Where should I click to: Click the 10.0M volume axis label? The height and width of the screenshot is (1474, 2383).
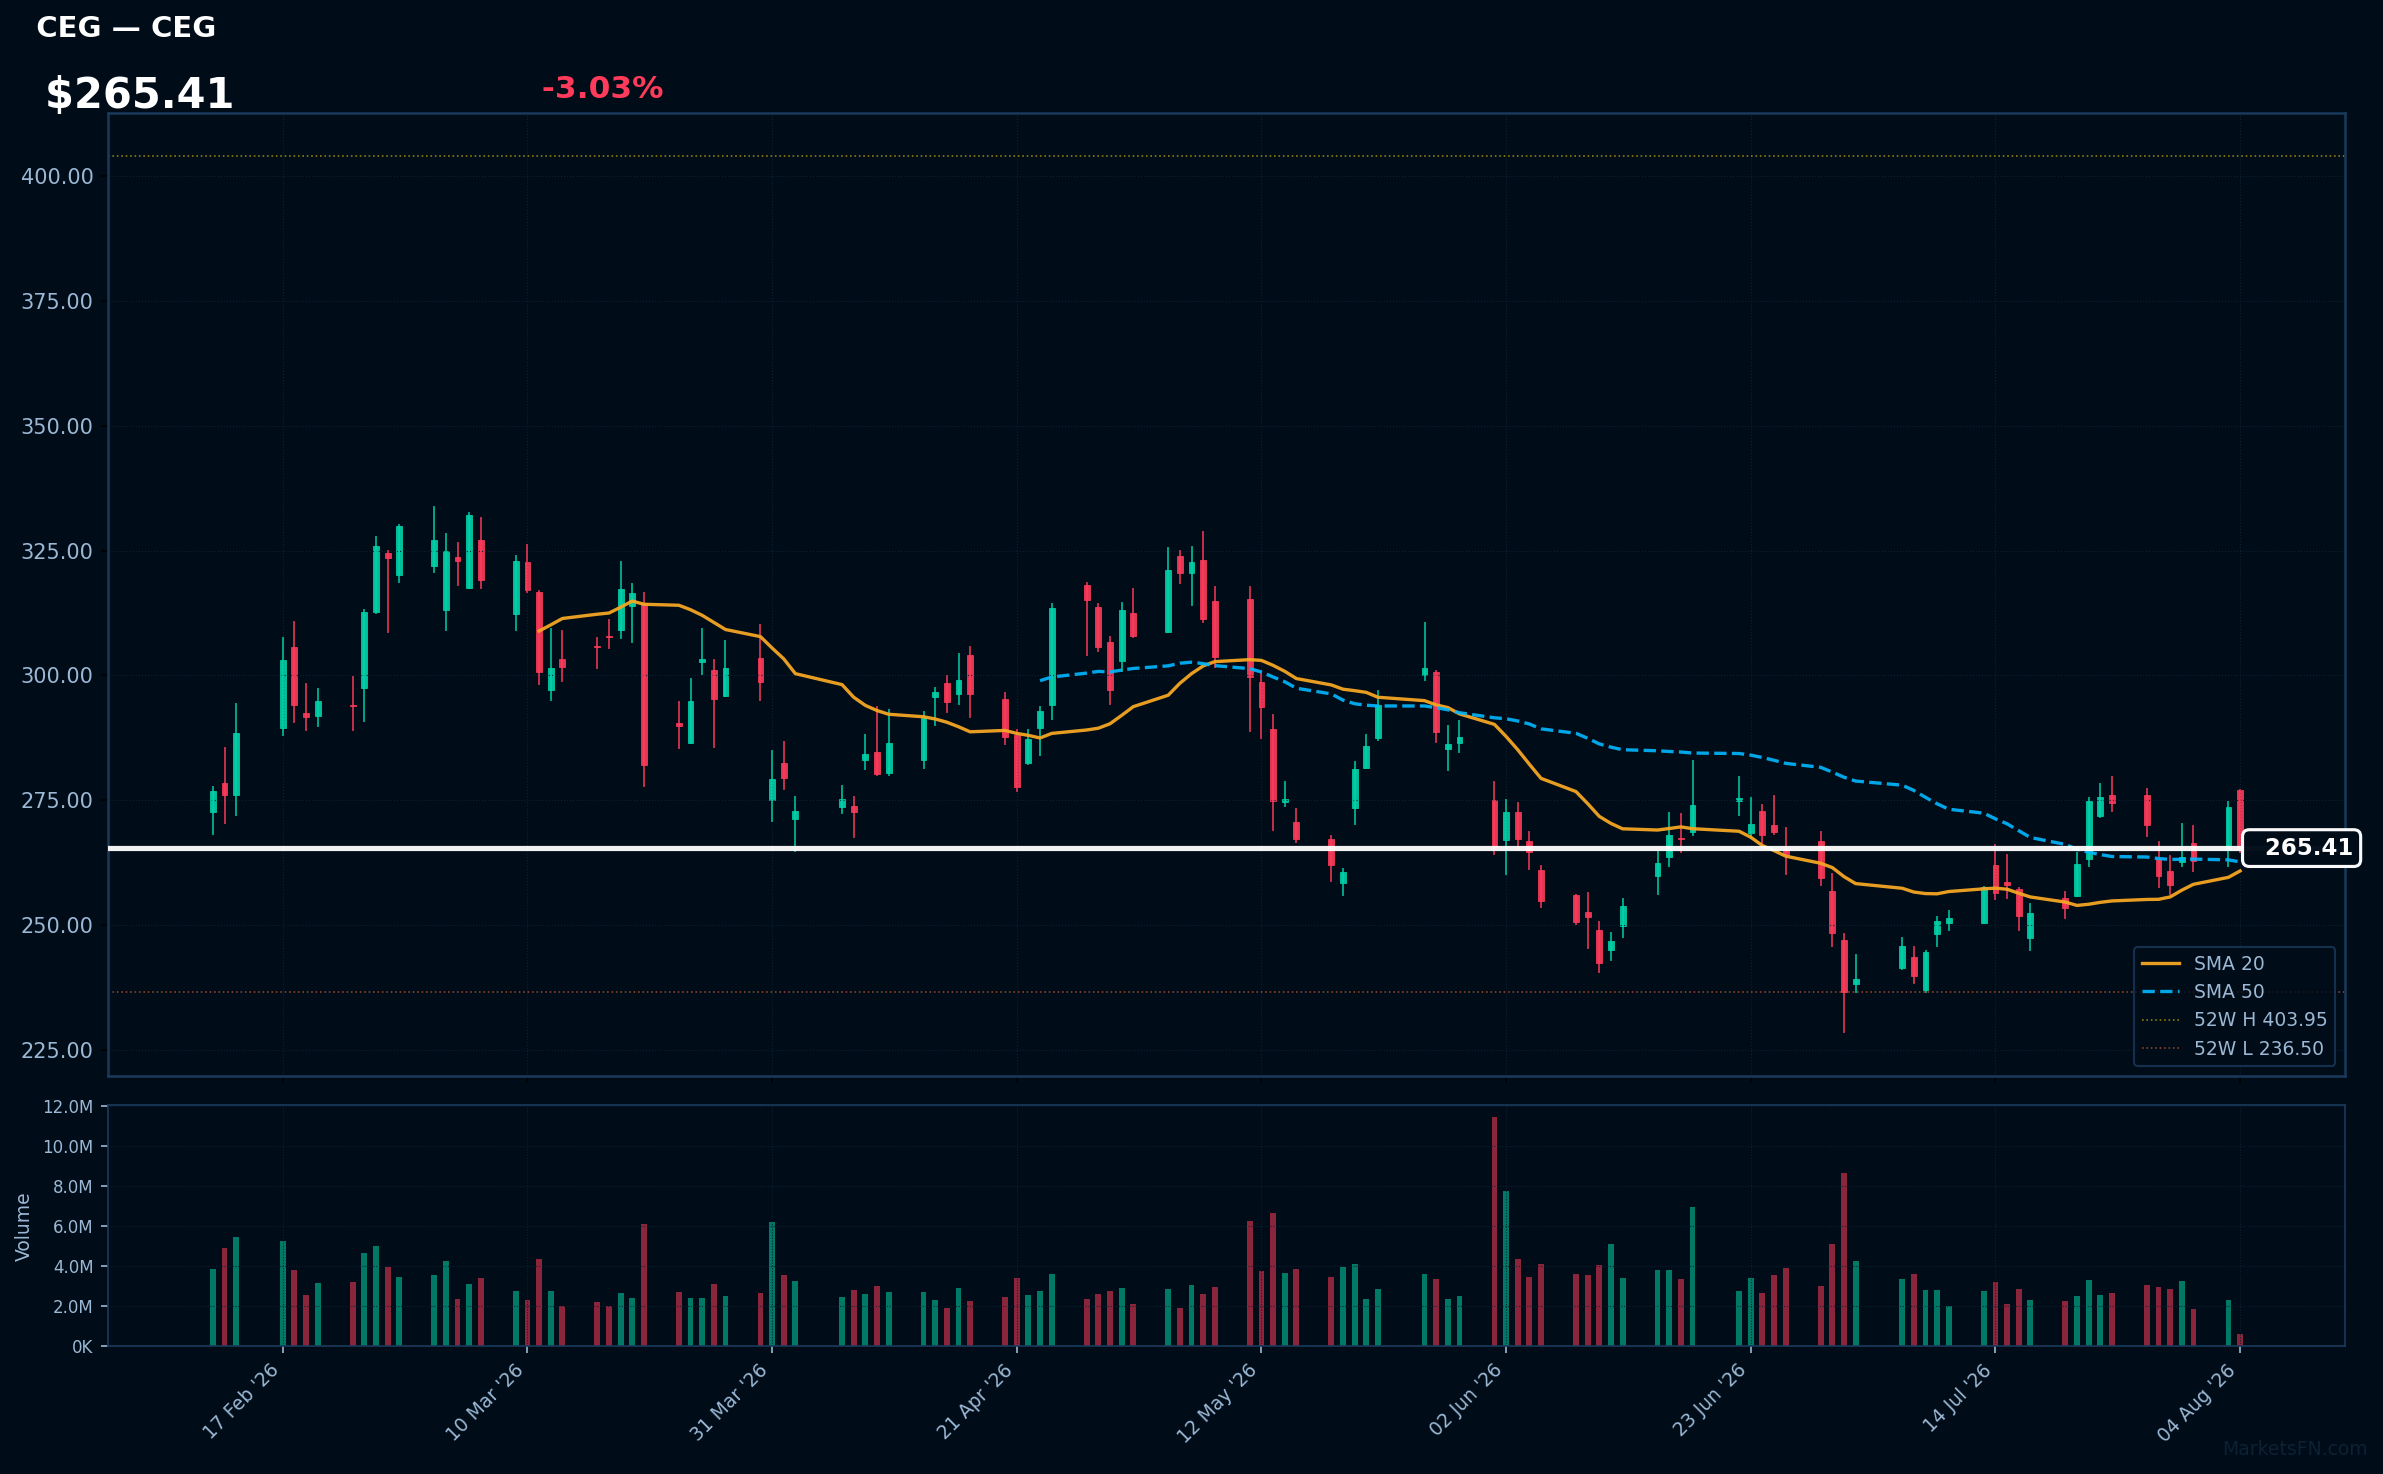pyautogui.click(x=68, y=1147)
